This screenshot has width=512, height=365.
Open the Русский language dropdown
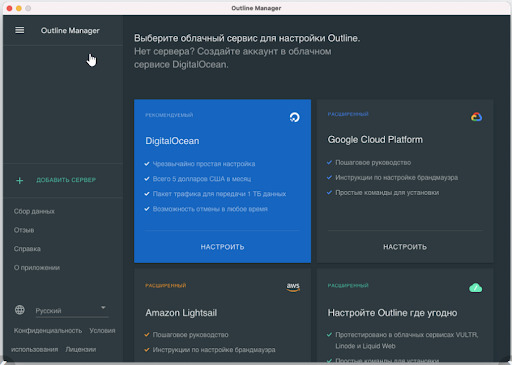click(72, 310)
